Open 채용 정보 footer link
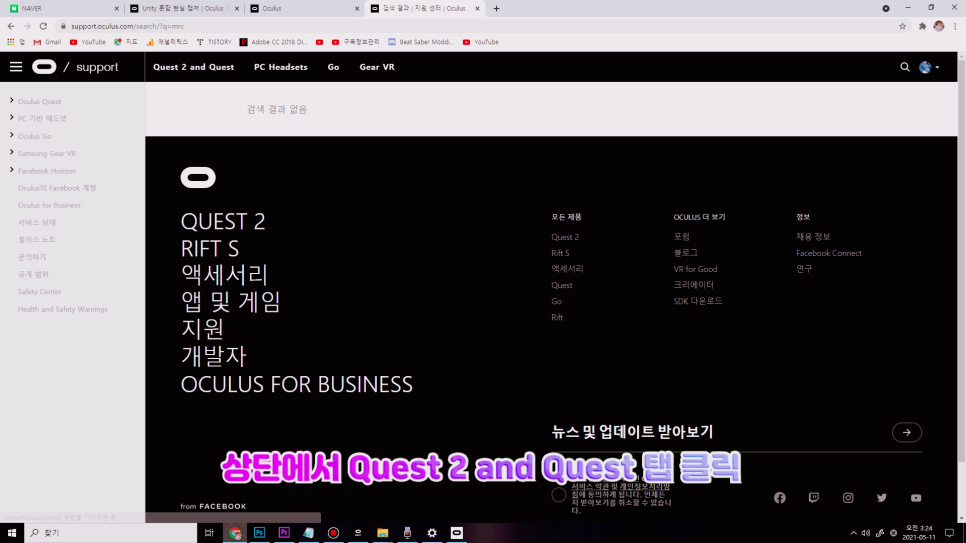The width and height of the screenshot is (966, 543). coord(813,237)
